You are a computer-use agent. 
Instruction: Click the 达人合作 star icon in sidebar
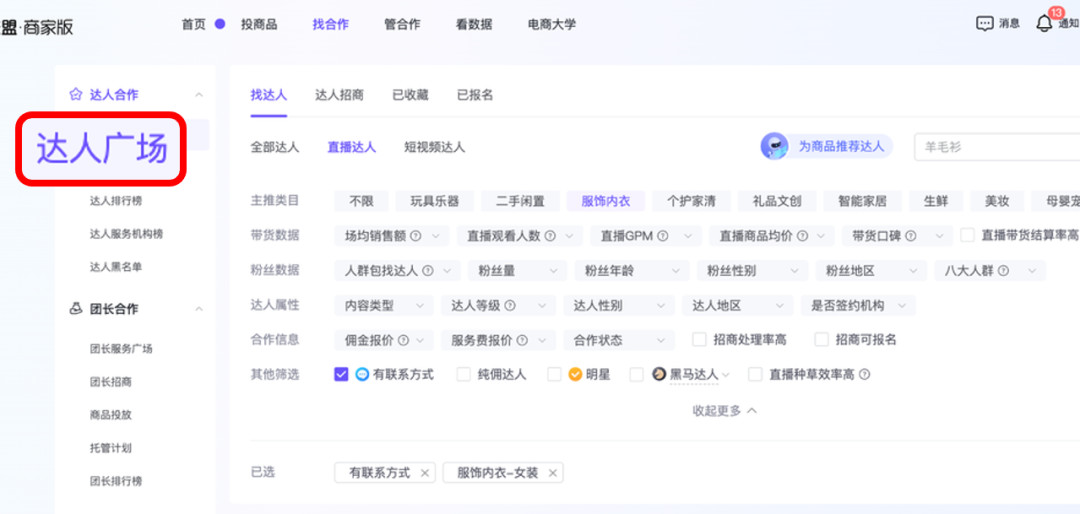[x=75, y=95]
